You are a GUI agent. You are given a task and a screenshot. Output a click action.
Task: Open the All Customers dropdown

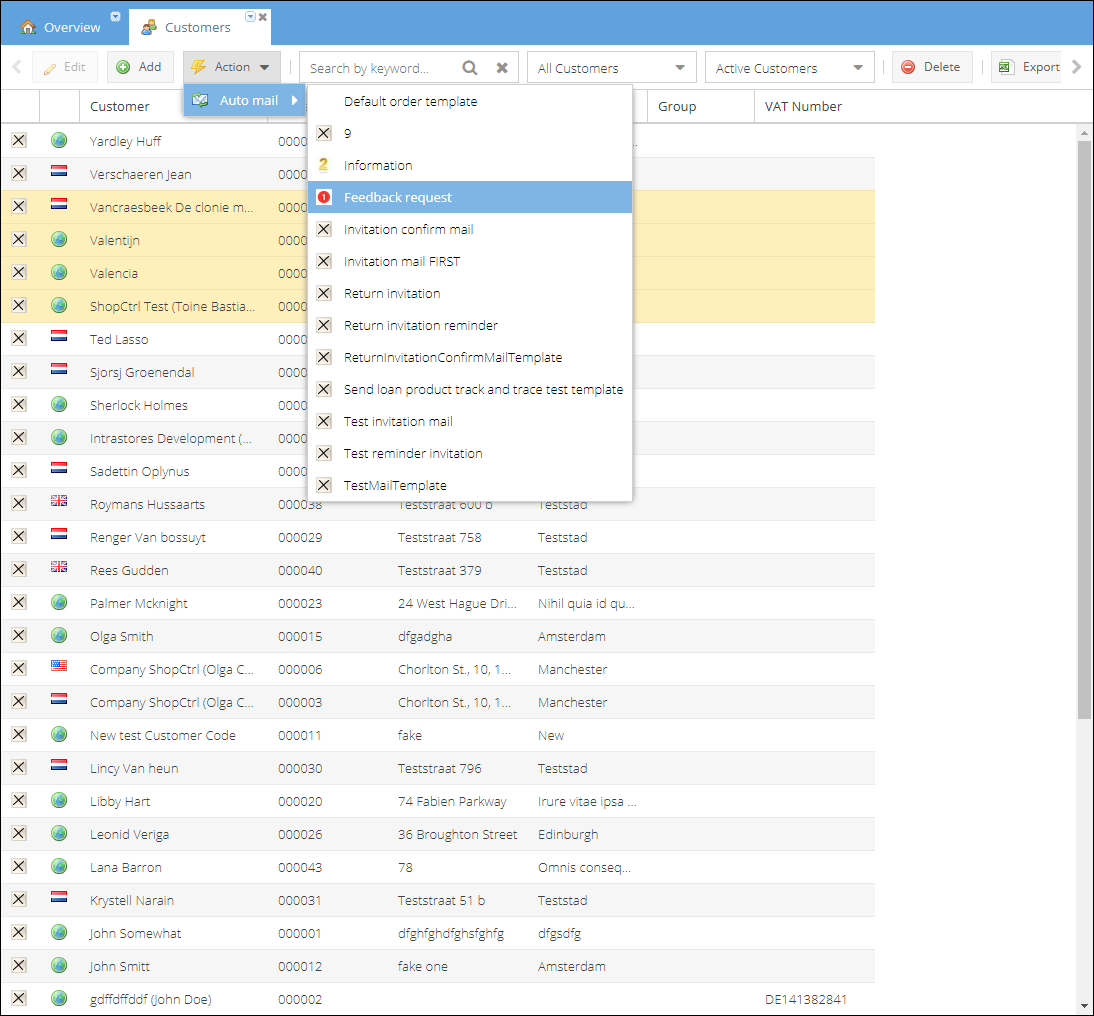[612, 68]
